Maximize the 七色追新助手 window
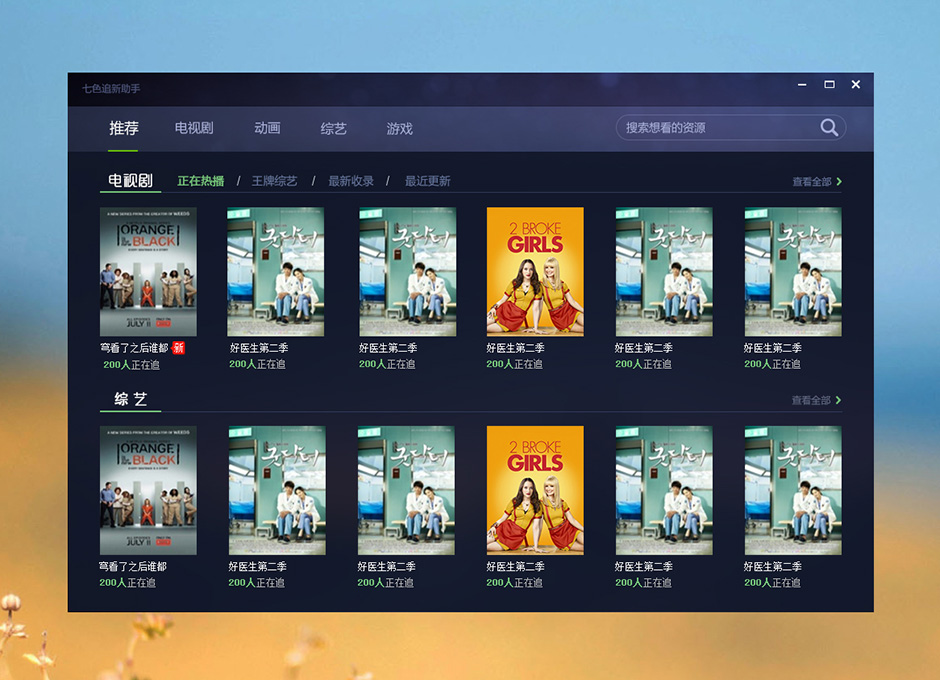Screen dimensions: 940x680 click(x=829, y=85)
